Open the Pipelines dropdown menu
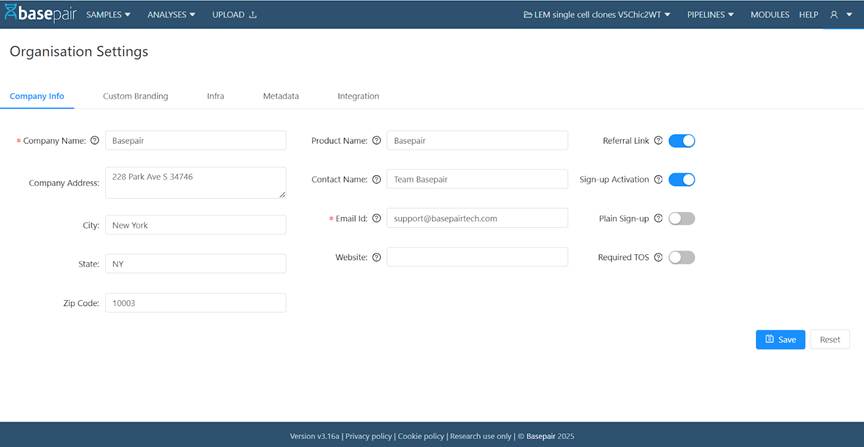The width and height of the screenshot is (864, 447). pos(710,15)
